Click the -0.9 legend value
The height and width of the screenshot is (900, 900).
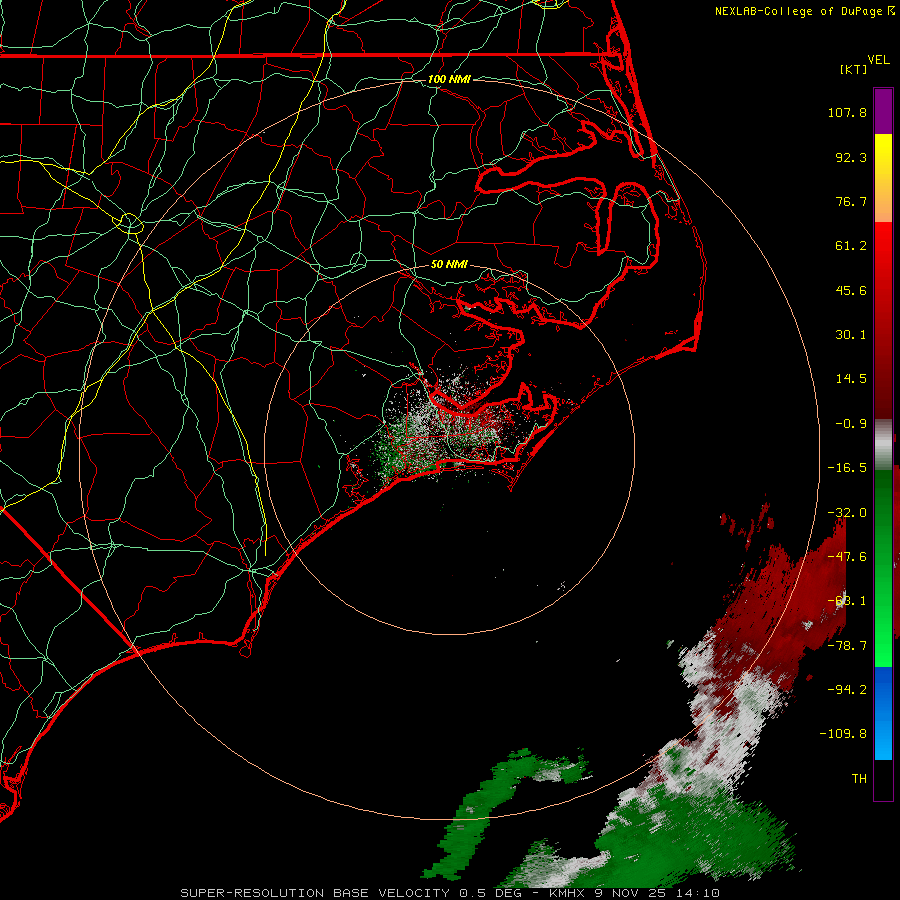click(x=851, y=424)
